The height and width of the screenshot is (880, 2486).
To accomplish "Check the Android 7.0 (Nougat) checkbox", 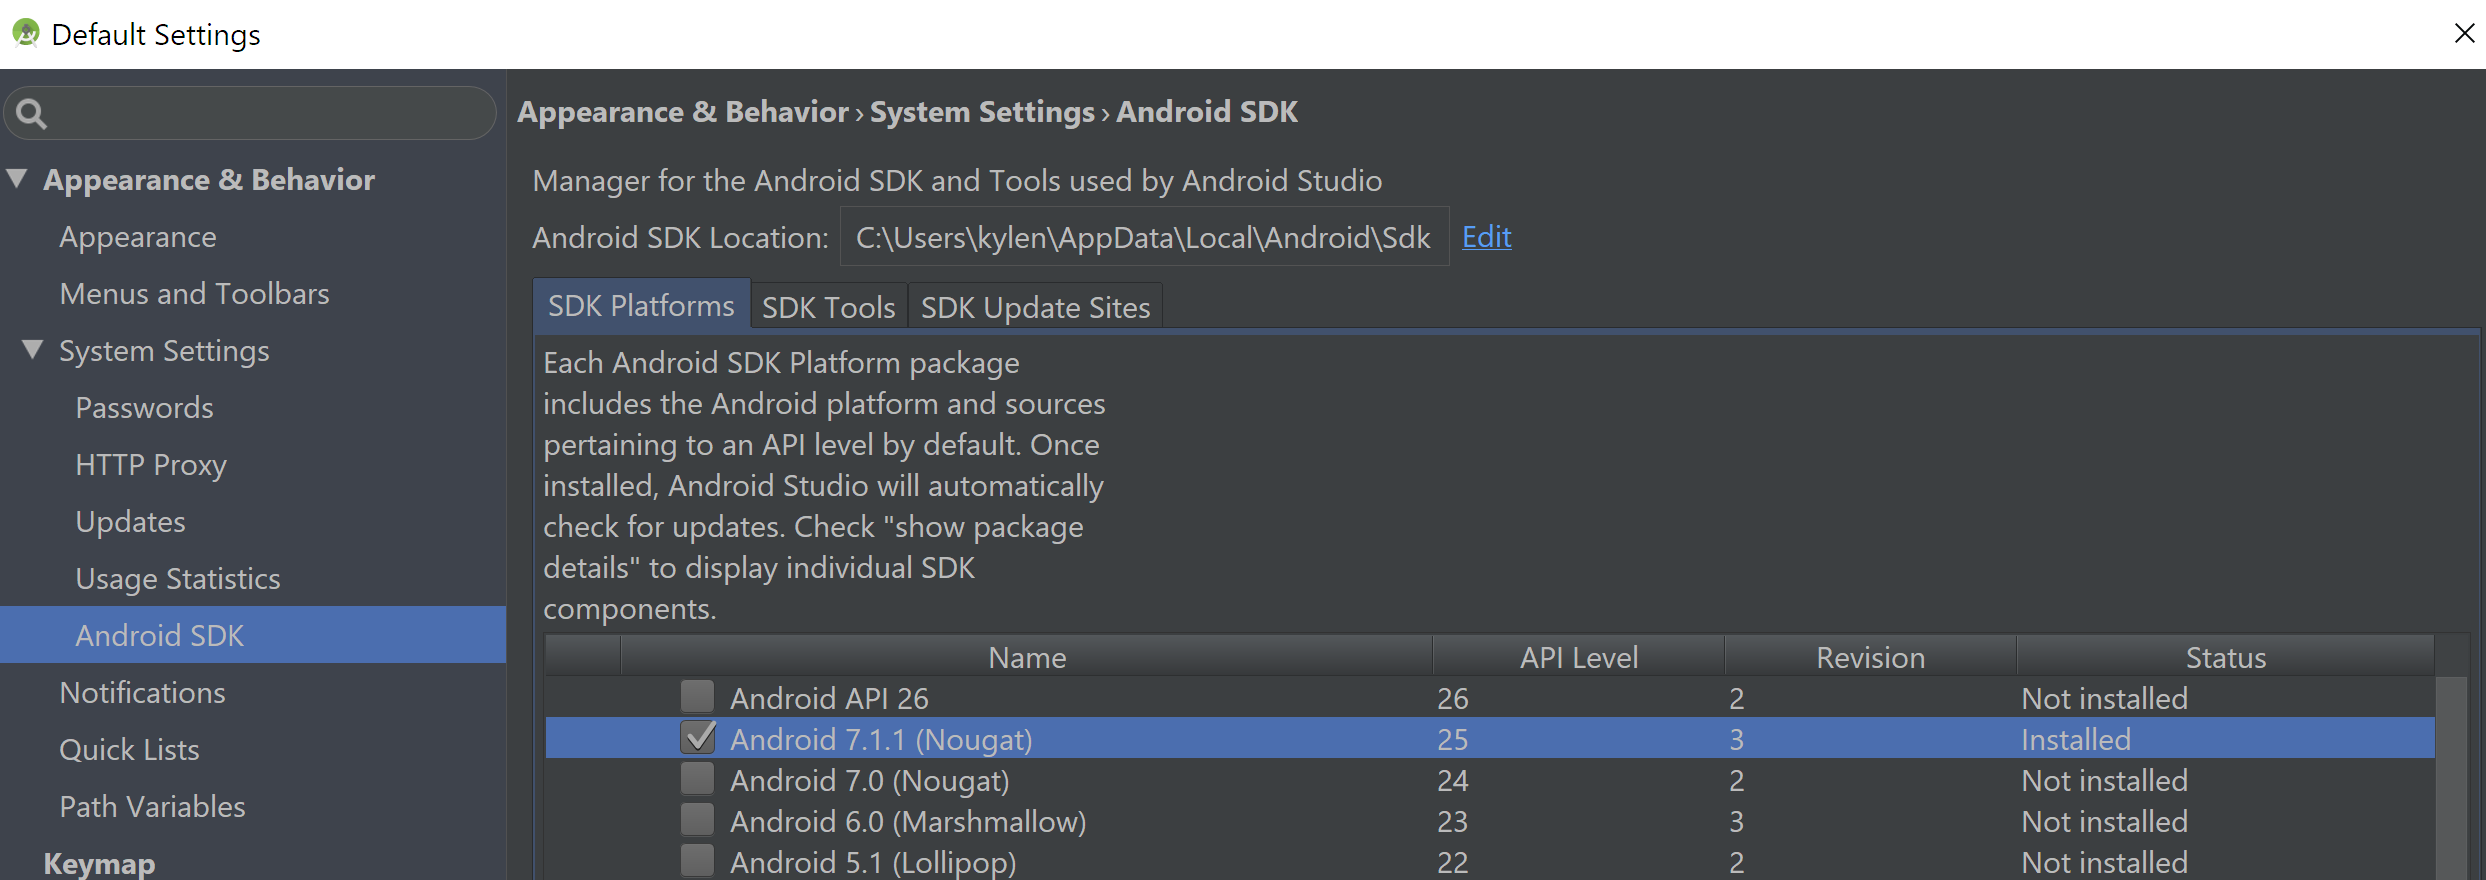I will [698, 778].
